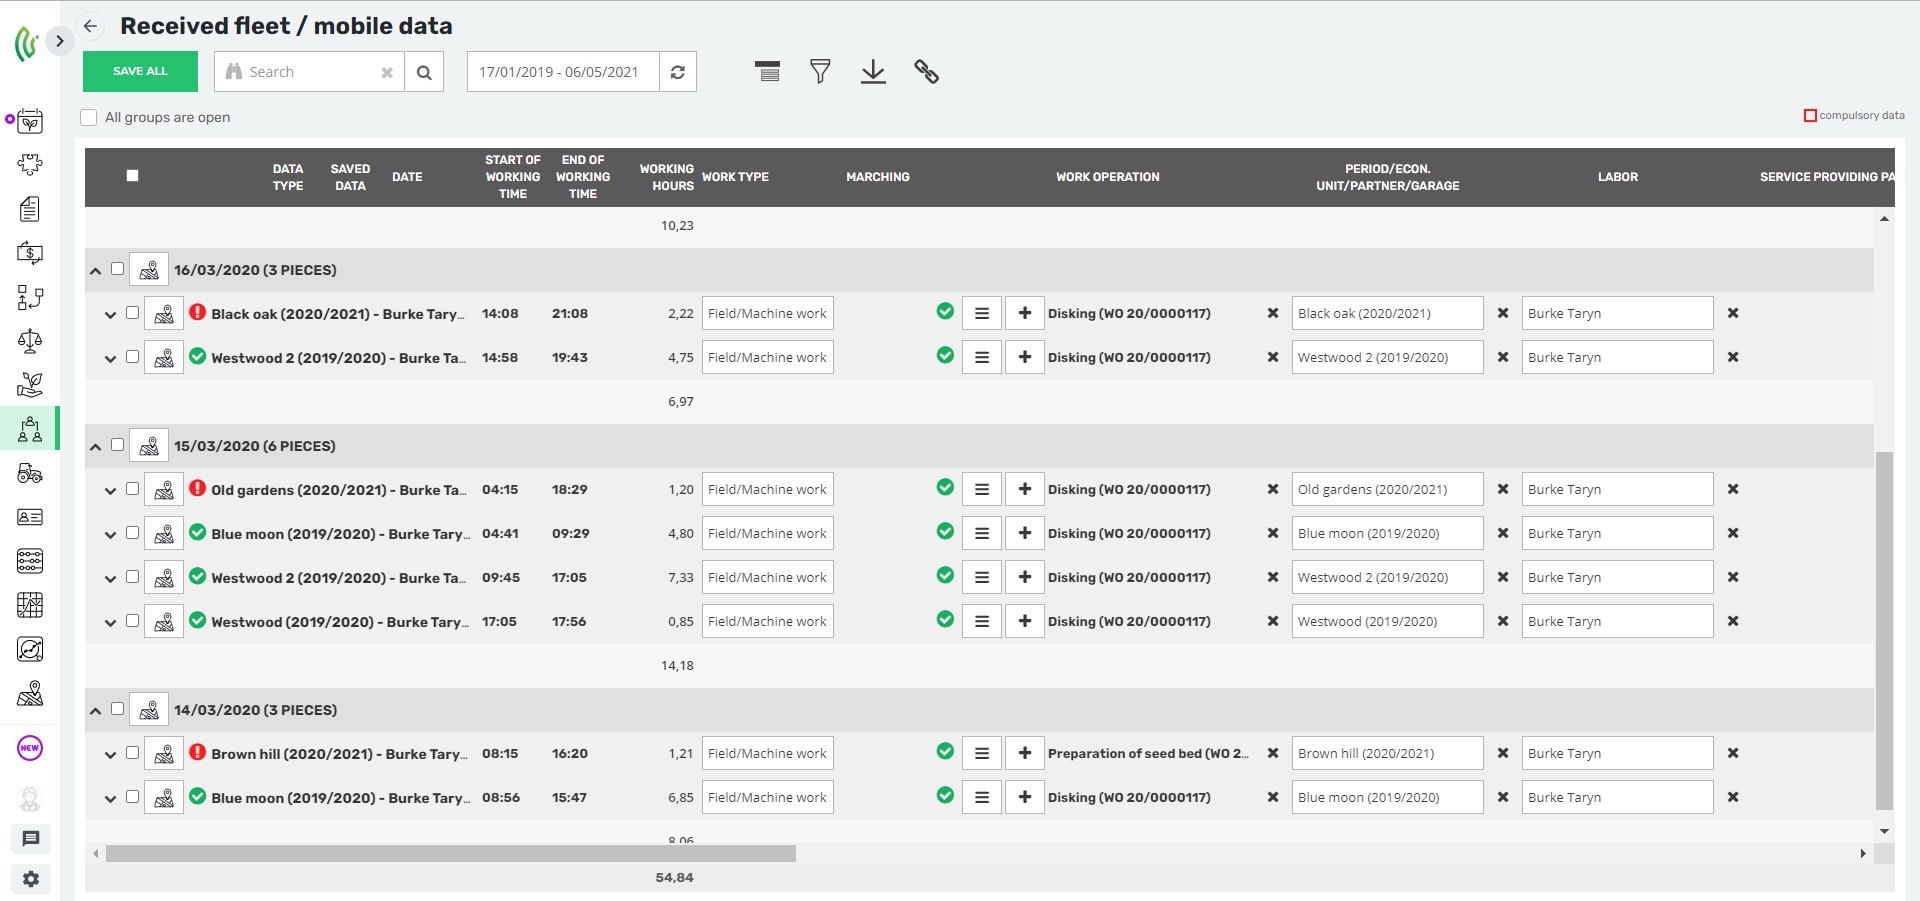Click the refresh icon beside the date range

(677, 71)
